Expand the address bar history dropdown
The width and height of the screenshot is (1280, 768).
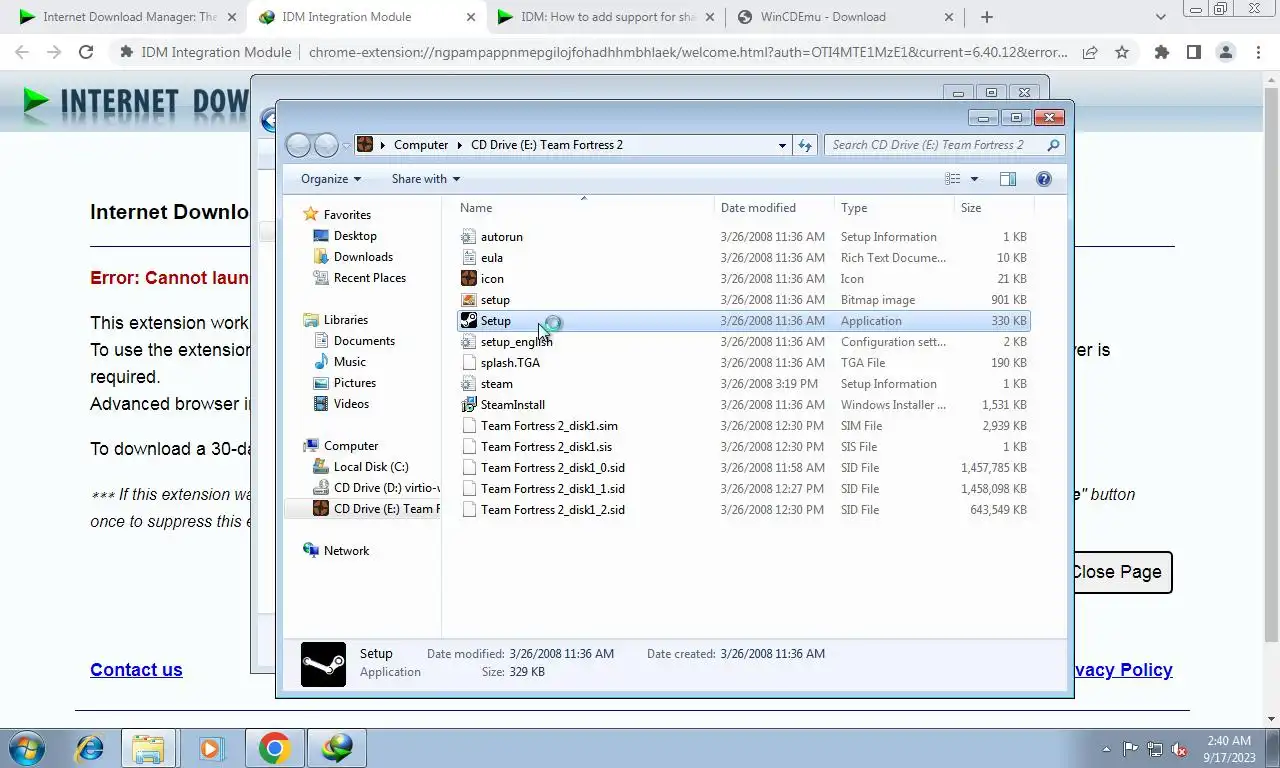tap(782, 145)
